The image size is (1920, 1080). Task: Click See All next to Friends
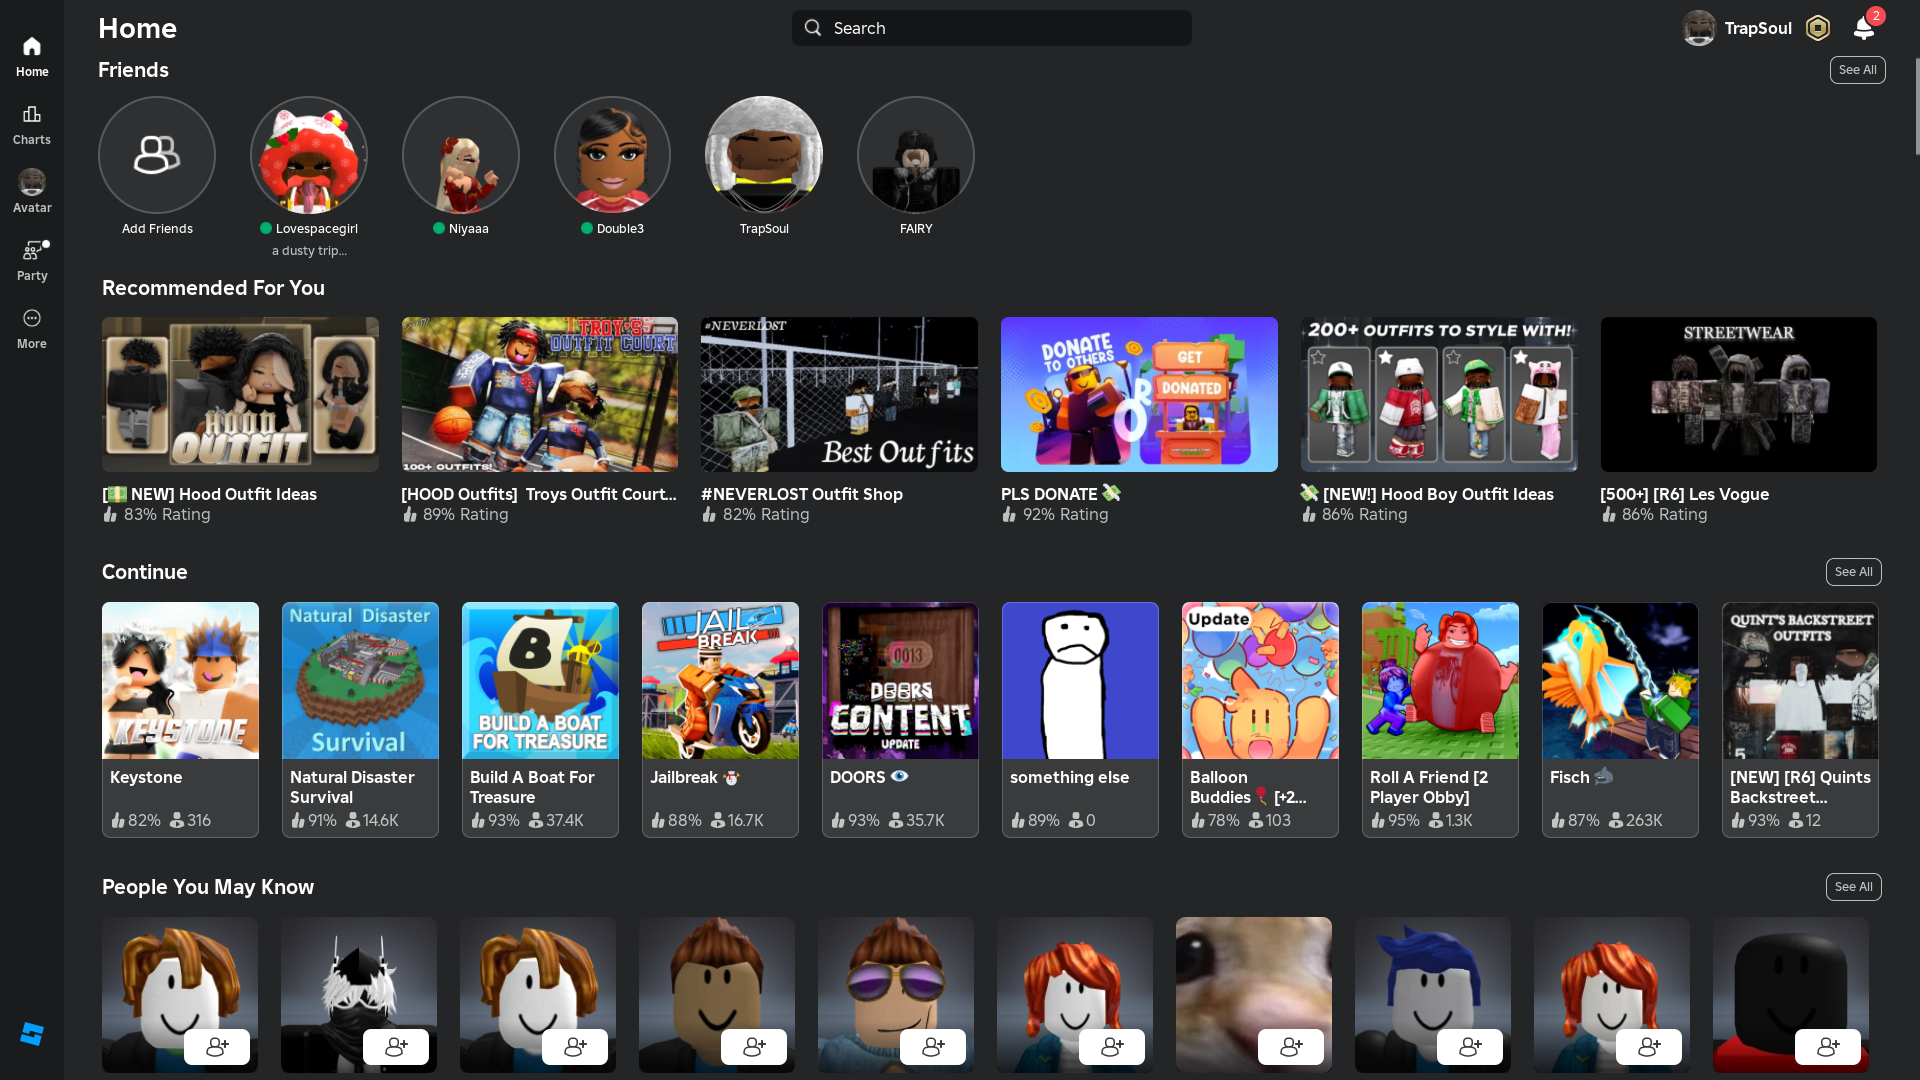[1857, 70]
